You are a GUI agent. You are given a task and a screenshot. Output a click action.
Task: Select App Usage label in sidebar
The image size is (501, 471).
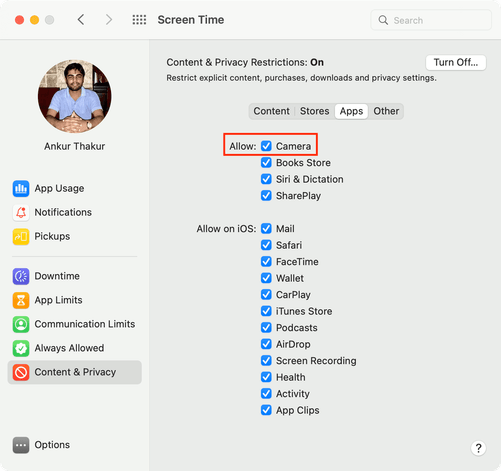click(x=59, y=188)
